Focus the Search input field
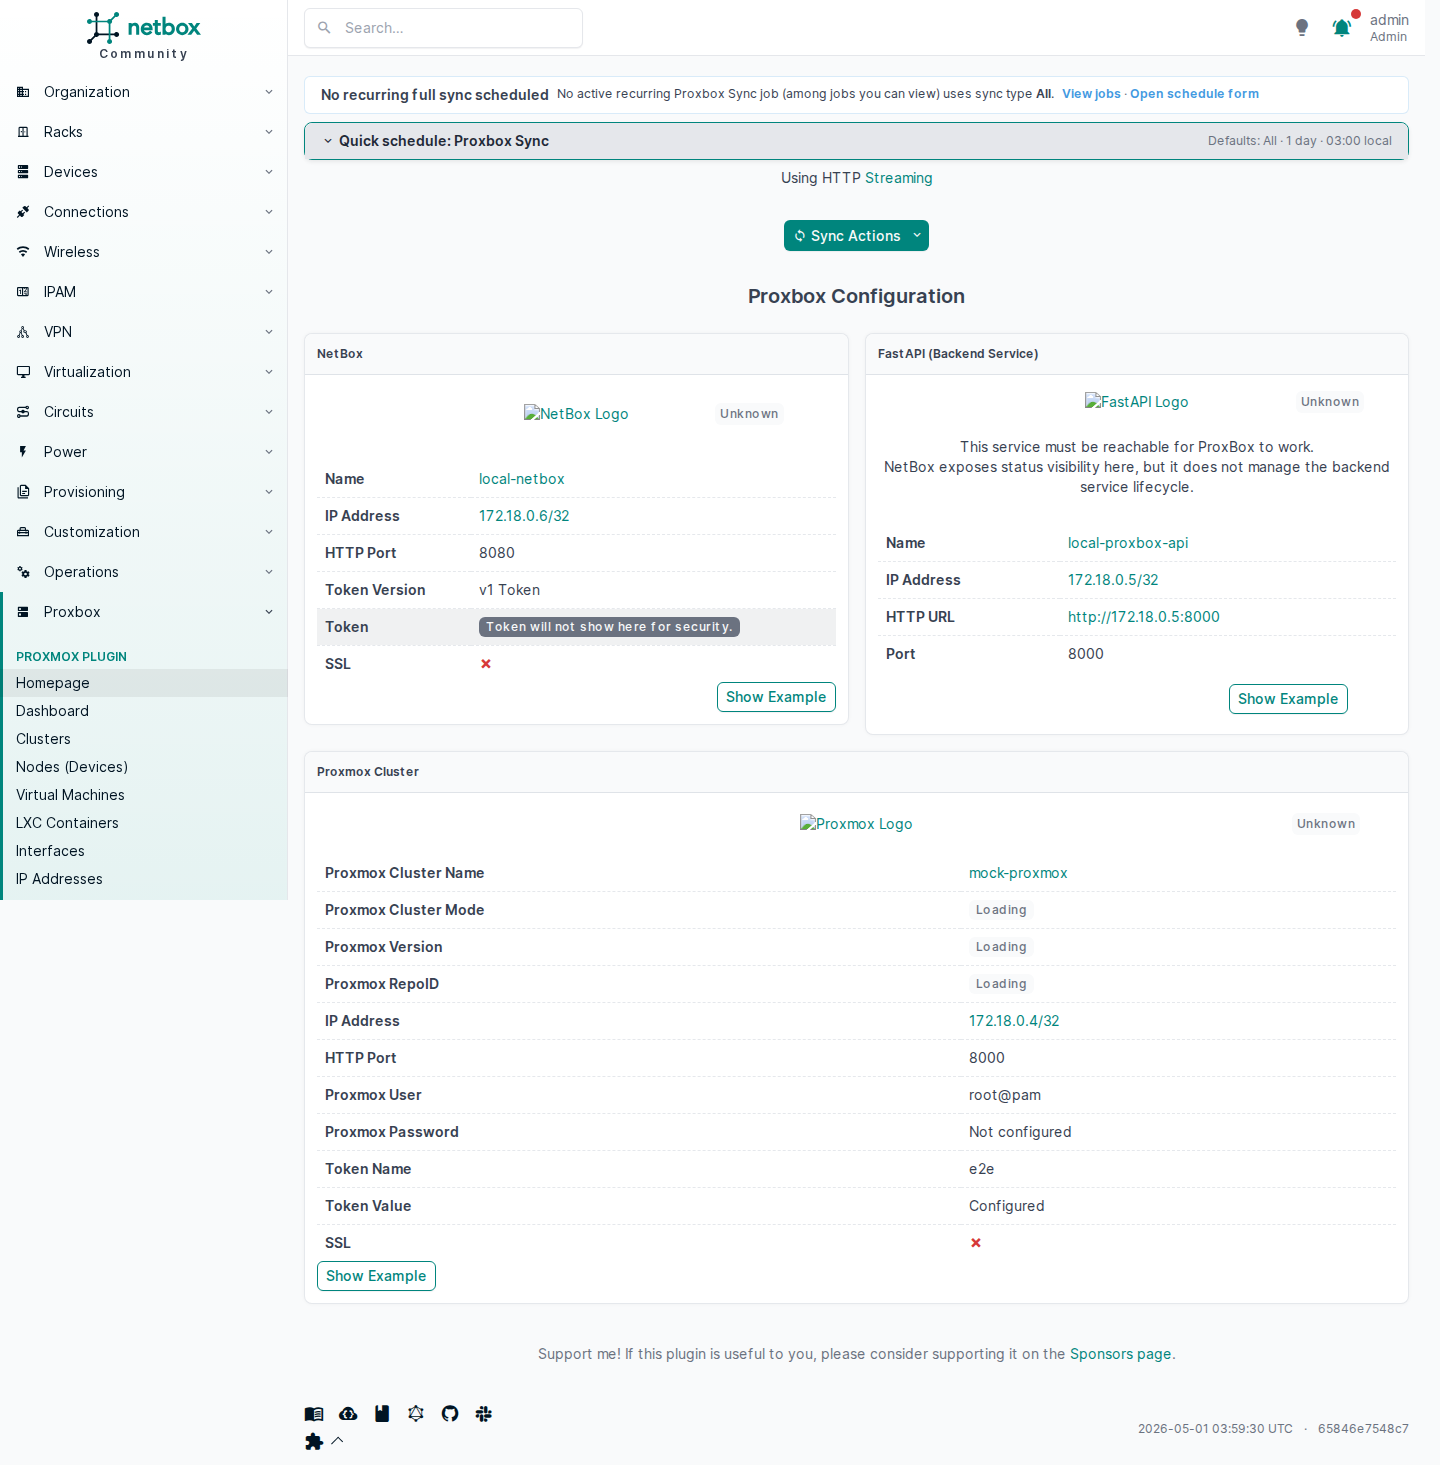This screenshot has height=1465, width=1440. (x=443, y=28)
